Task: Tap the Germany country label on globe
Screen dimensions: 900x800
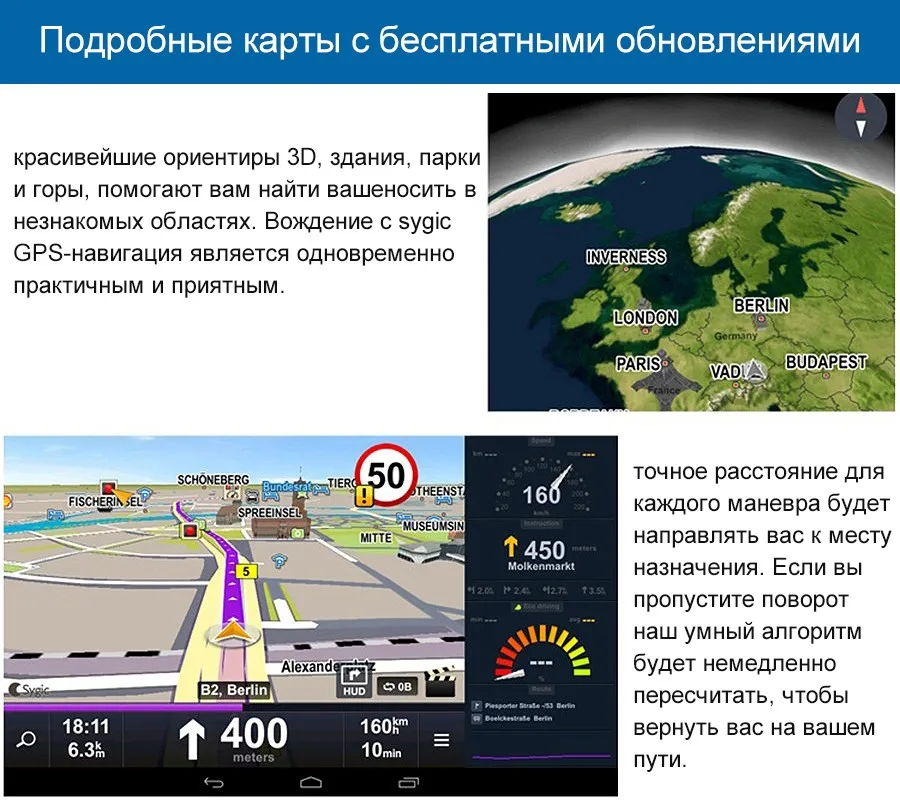Action: click(x=735, y=336)
